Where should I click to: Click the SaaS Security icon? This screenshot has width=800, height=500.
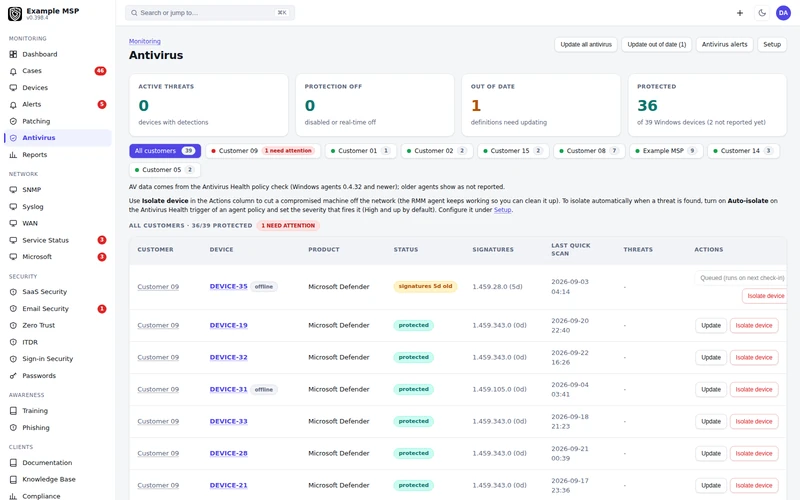[13, 292]
